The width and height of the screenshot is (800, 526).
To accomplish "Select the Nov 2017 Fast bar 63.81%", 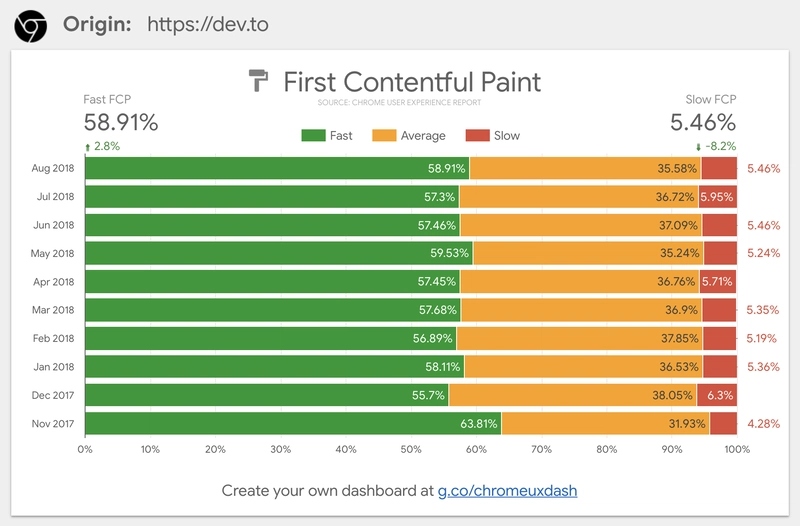I will pos(293,423).
